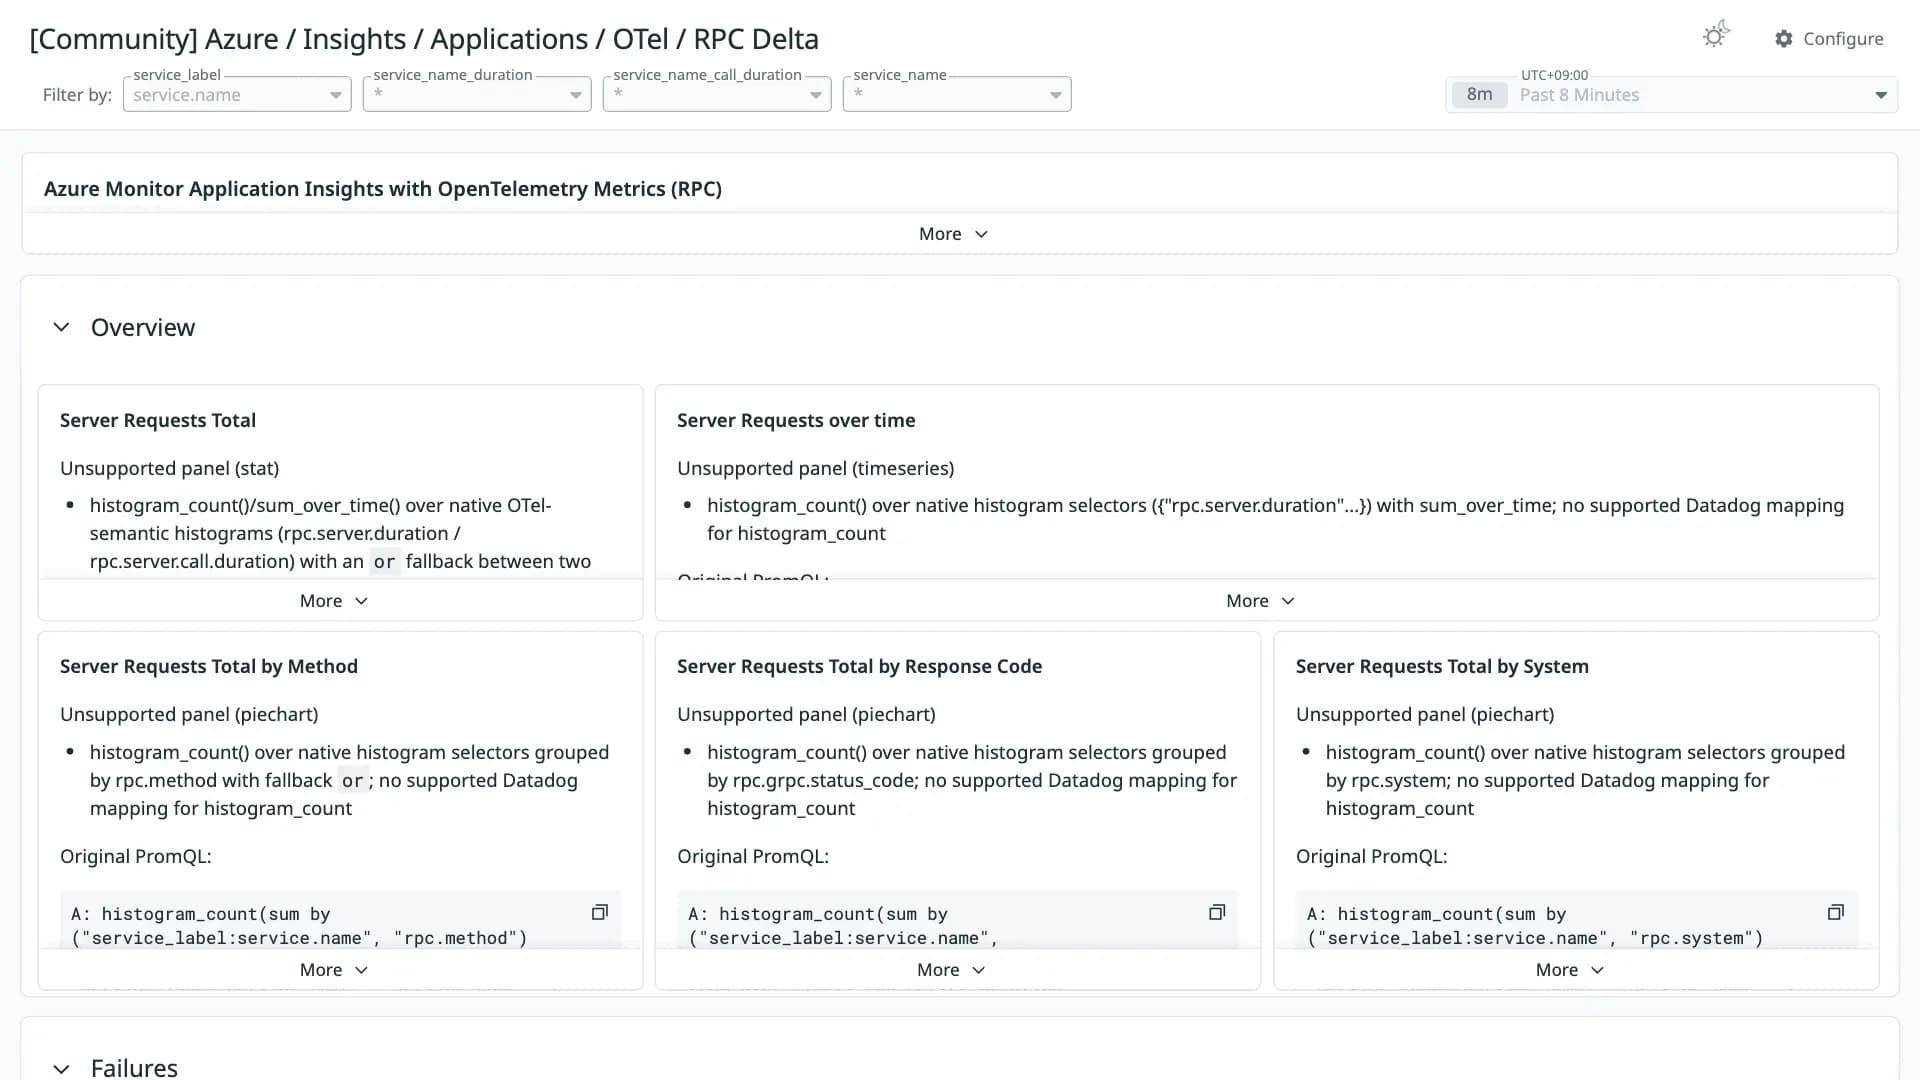Copy PromQL in Server Requests Total by Method

(600, 912)
